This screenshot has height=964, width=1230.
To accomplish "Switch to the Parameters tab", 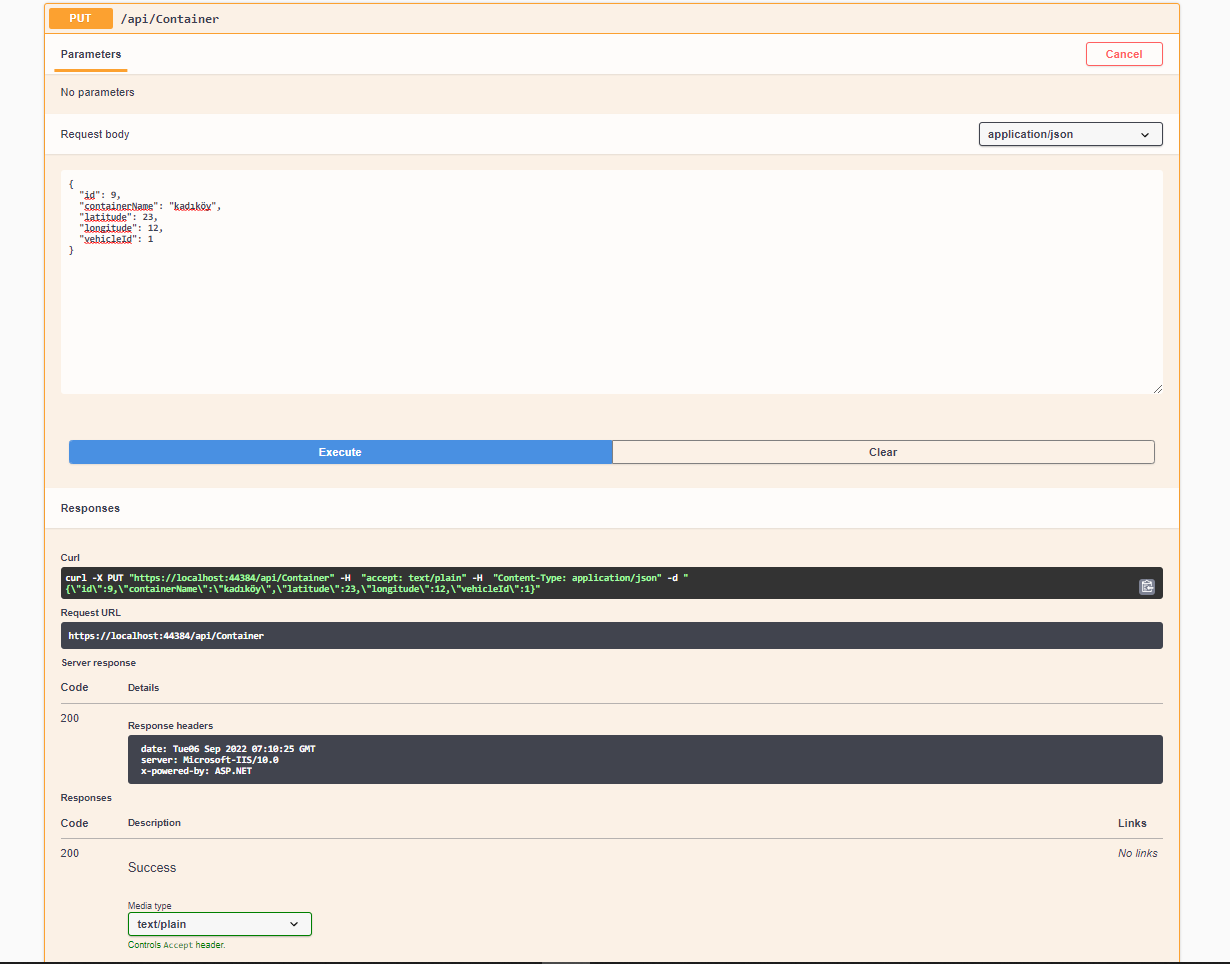I will (90, 55).
